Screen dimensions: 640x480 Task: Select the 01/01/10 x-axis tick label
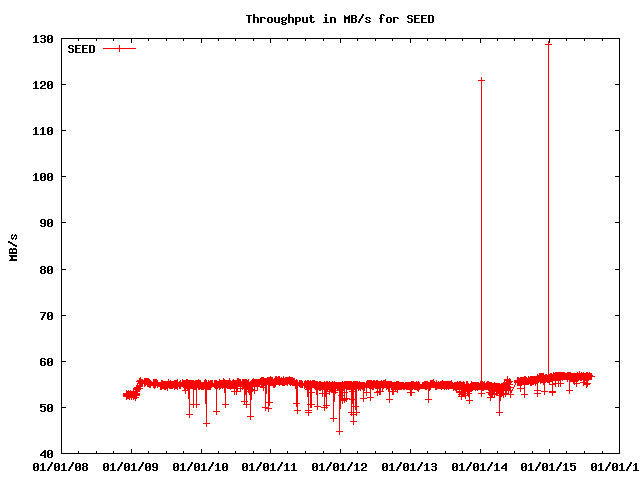point(201,465)
